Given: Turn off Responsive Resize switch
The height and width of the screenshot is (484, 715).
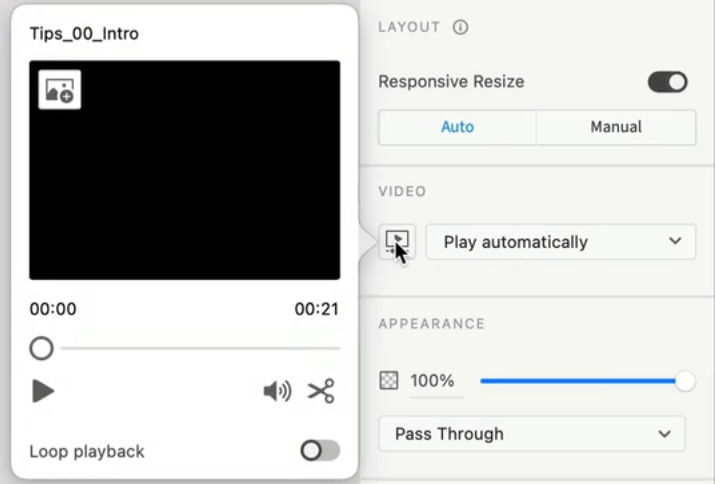Looking at the screenshot, I should (667, 82).
